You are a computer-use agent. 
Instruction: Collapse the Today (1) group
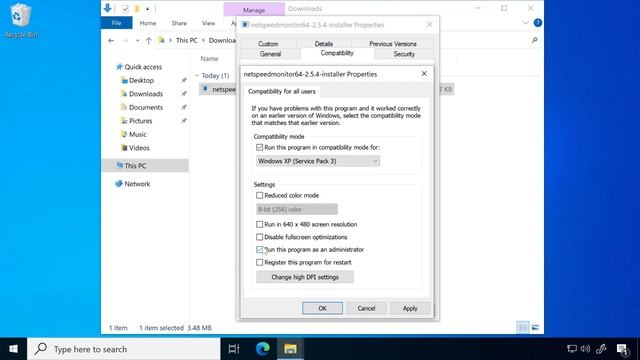[x=197, y=76]
